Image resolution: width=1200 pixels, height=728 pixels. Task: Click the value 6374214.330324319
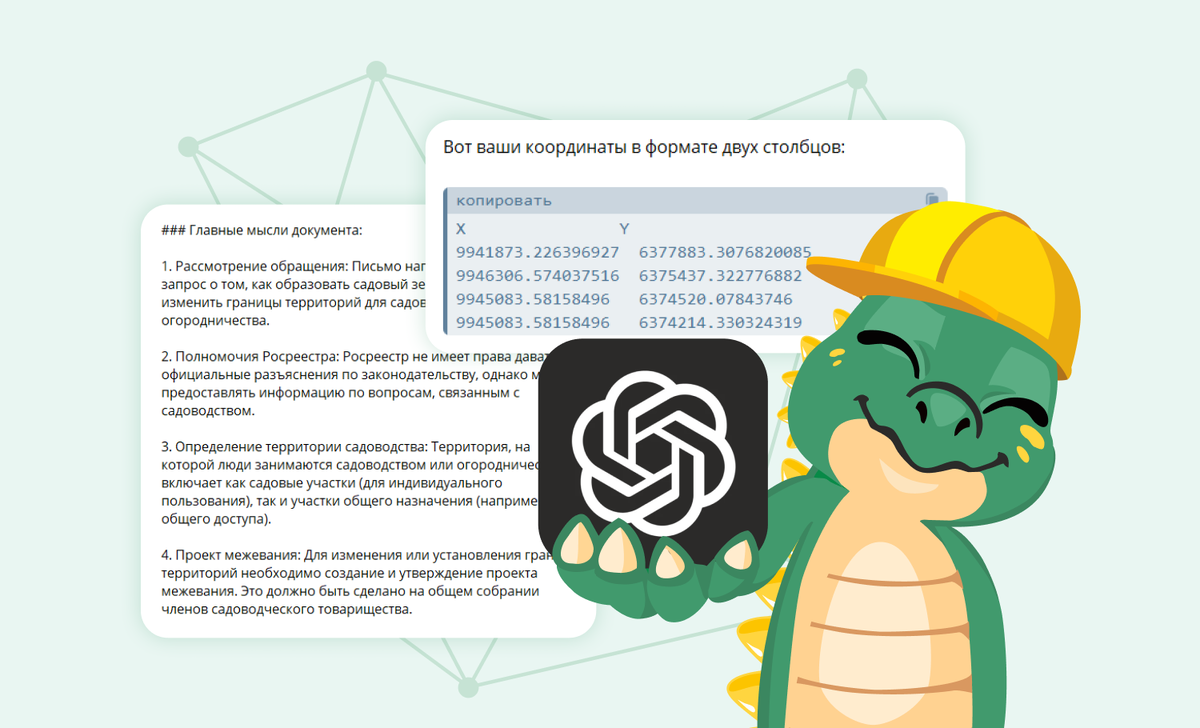click(x=720, y=323)
